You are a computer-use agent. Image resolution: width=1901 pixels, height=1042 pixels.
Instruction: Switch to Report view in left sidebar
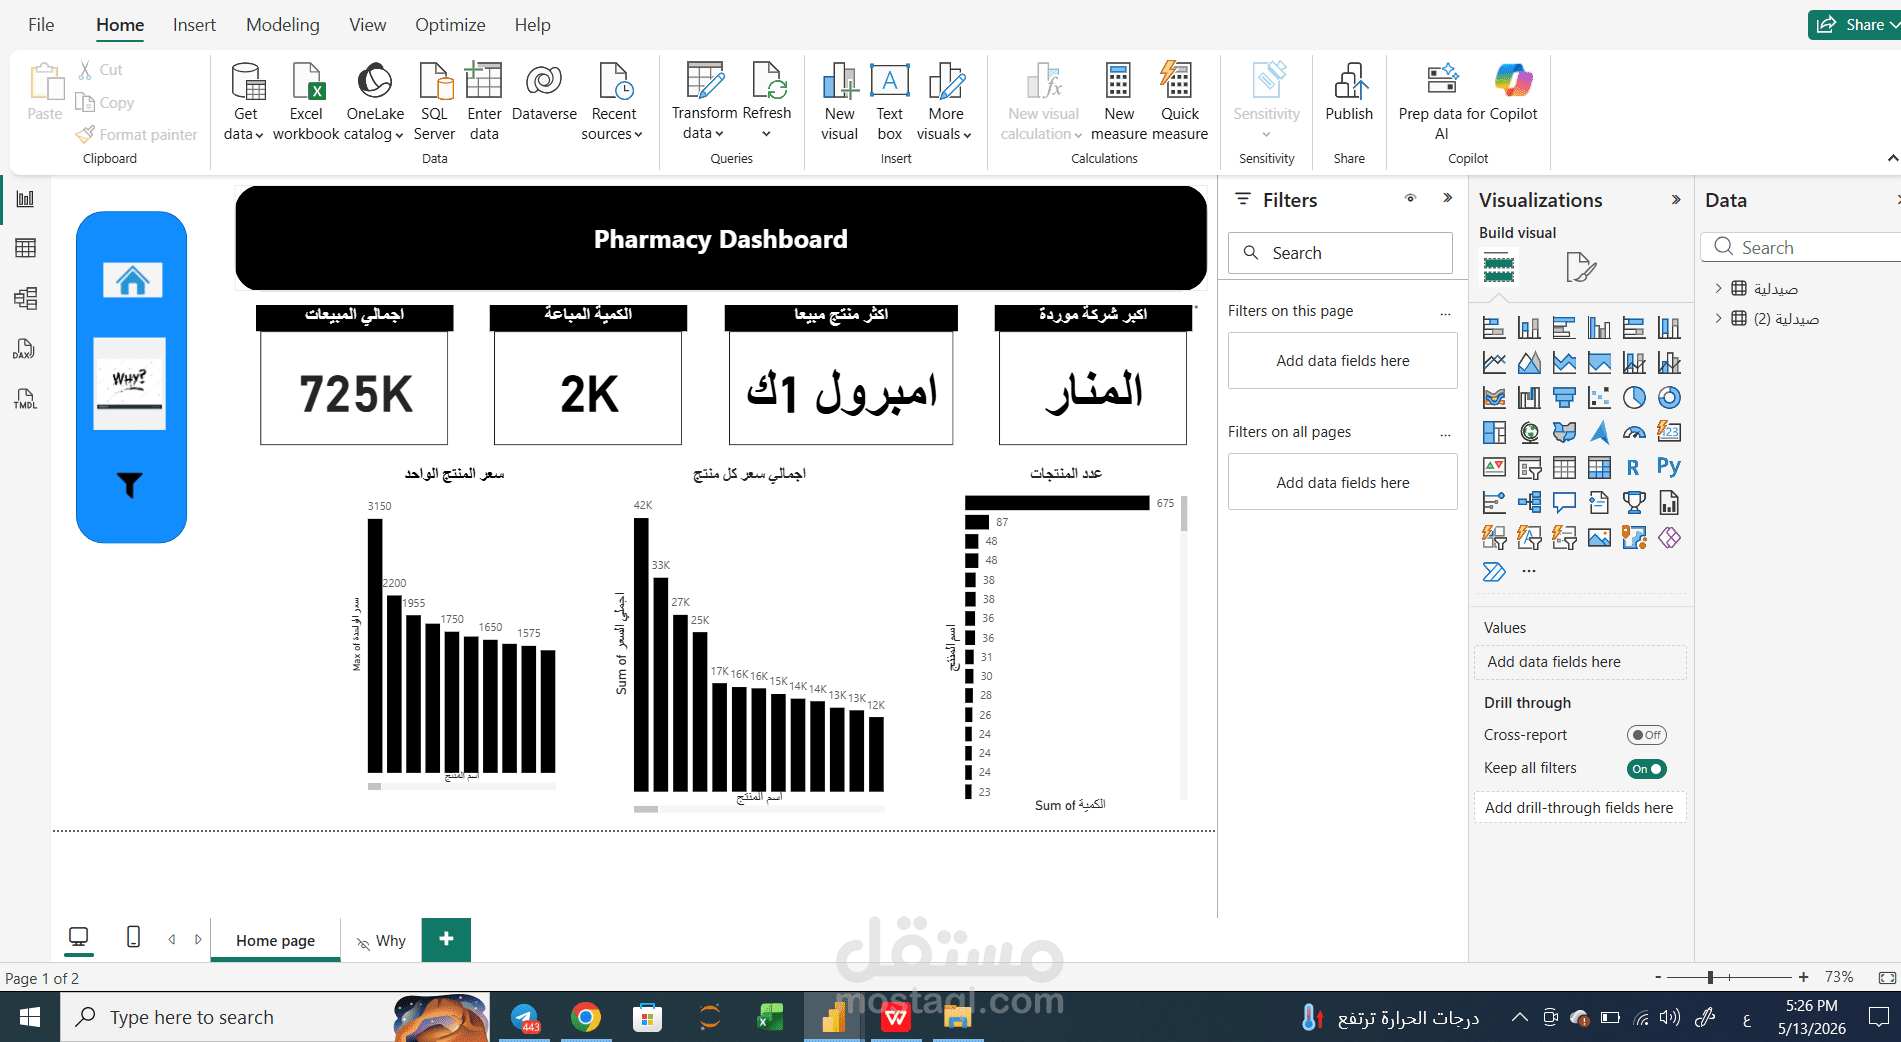point(25,199)
